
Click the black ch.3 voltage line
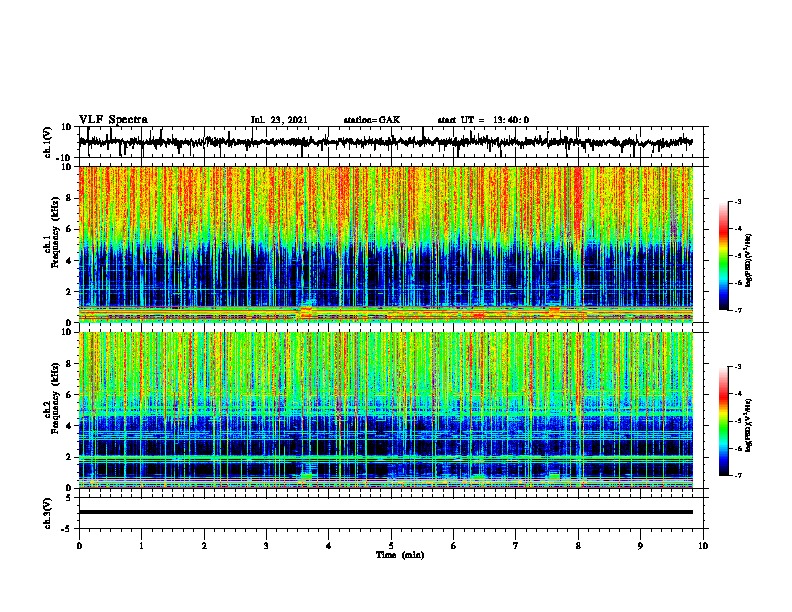pos(386,512)
